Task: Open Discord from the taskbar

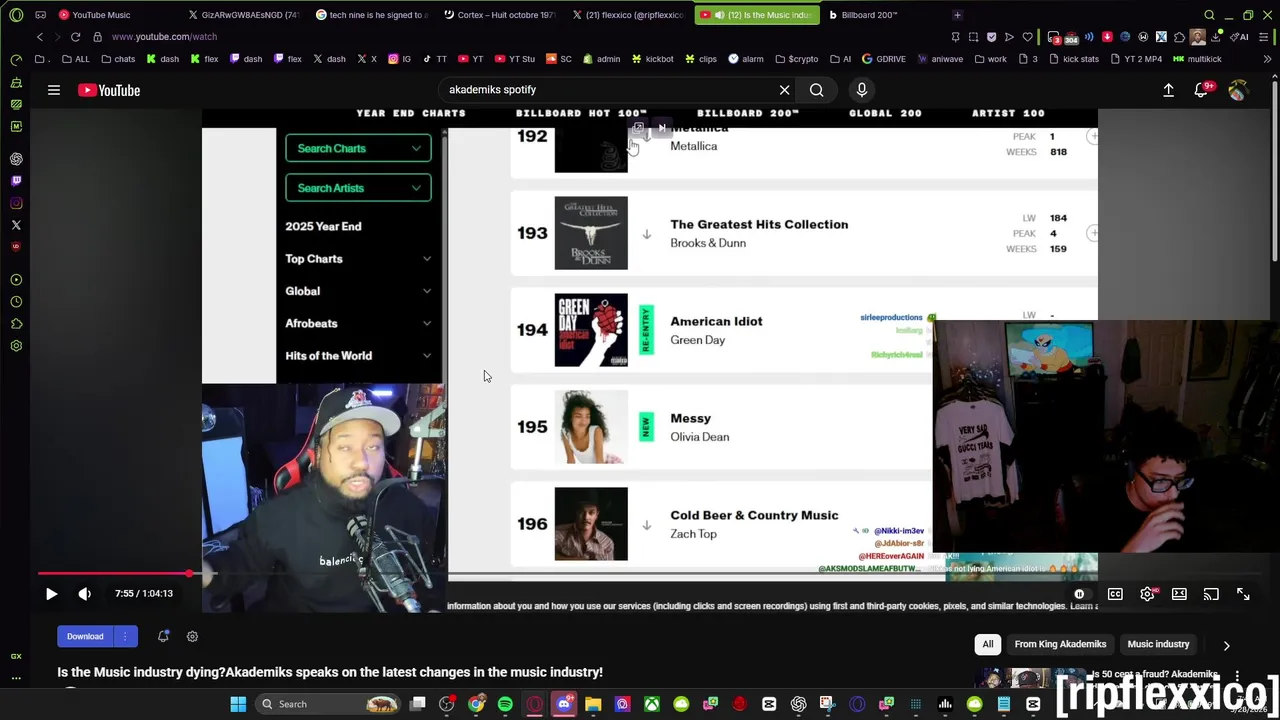Action: (564, 704)
